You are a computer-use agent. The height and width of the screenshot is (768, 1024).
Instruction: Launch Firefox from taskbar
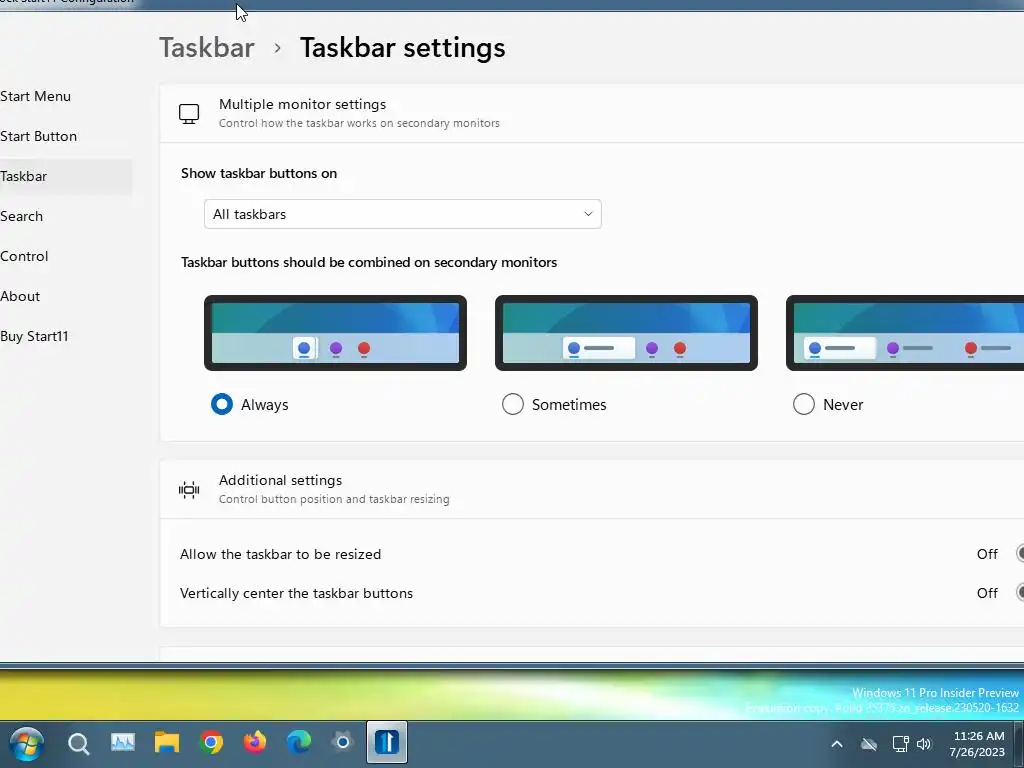(x=255, y=743)
